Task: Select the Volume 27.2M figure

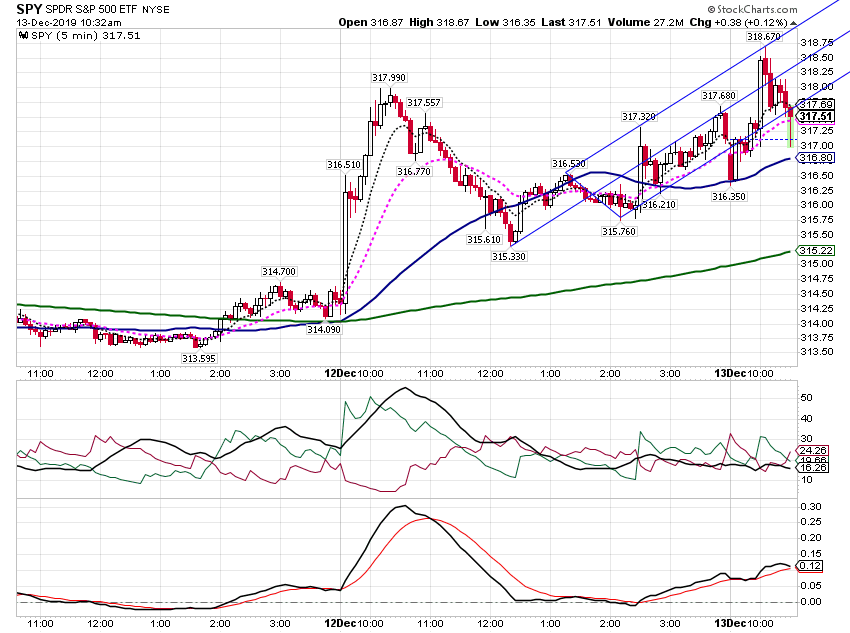Action: [646, 23]
